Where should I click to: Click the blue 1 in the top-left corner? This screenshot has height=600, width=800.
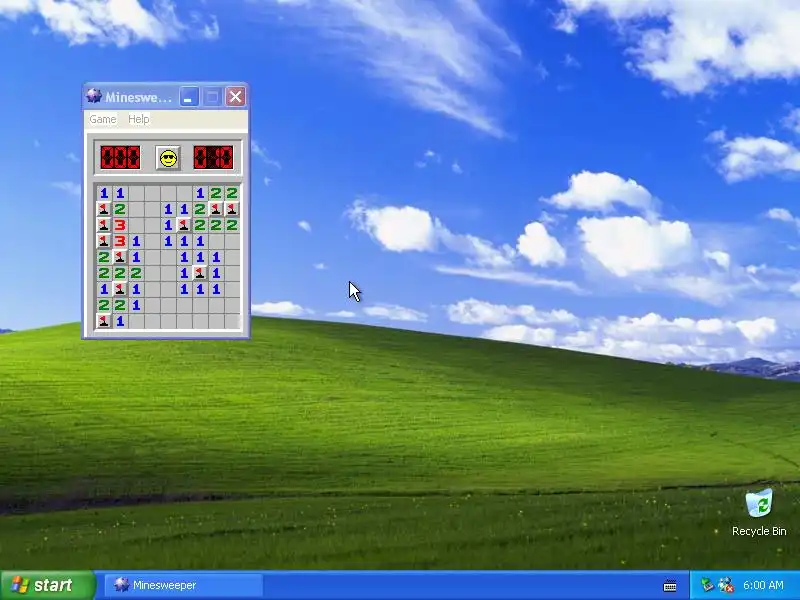(x=104, y=193)
